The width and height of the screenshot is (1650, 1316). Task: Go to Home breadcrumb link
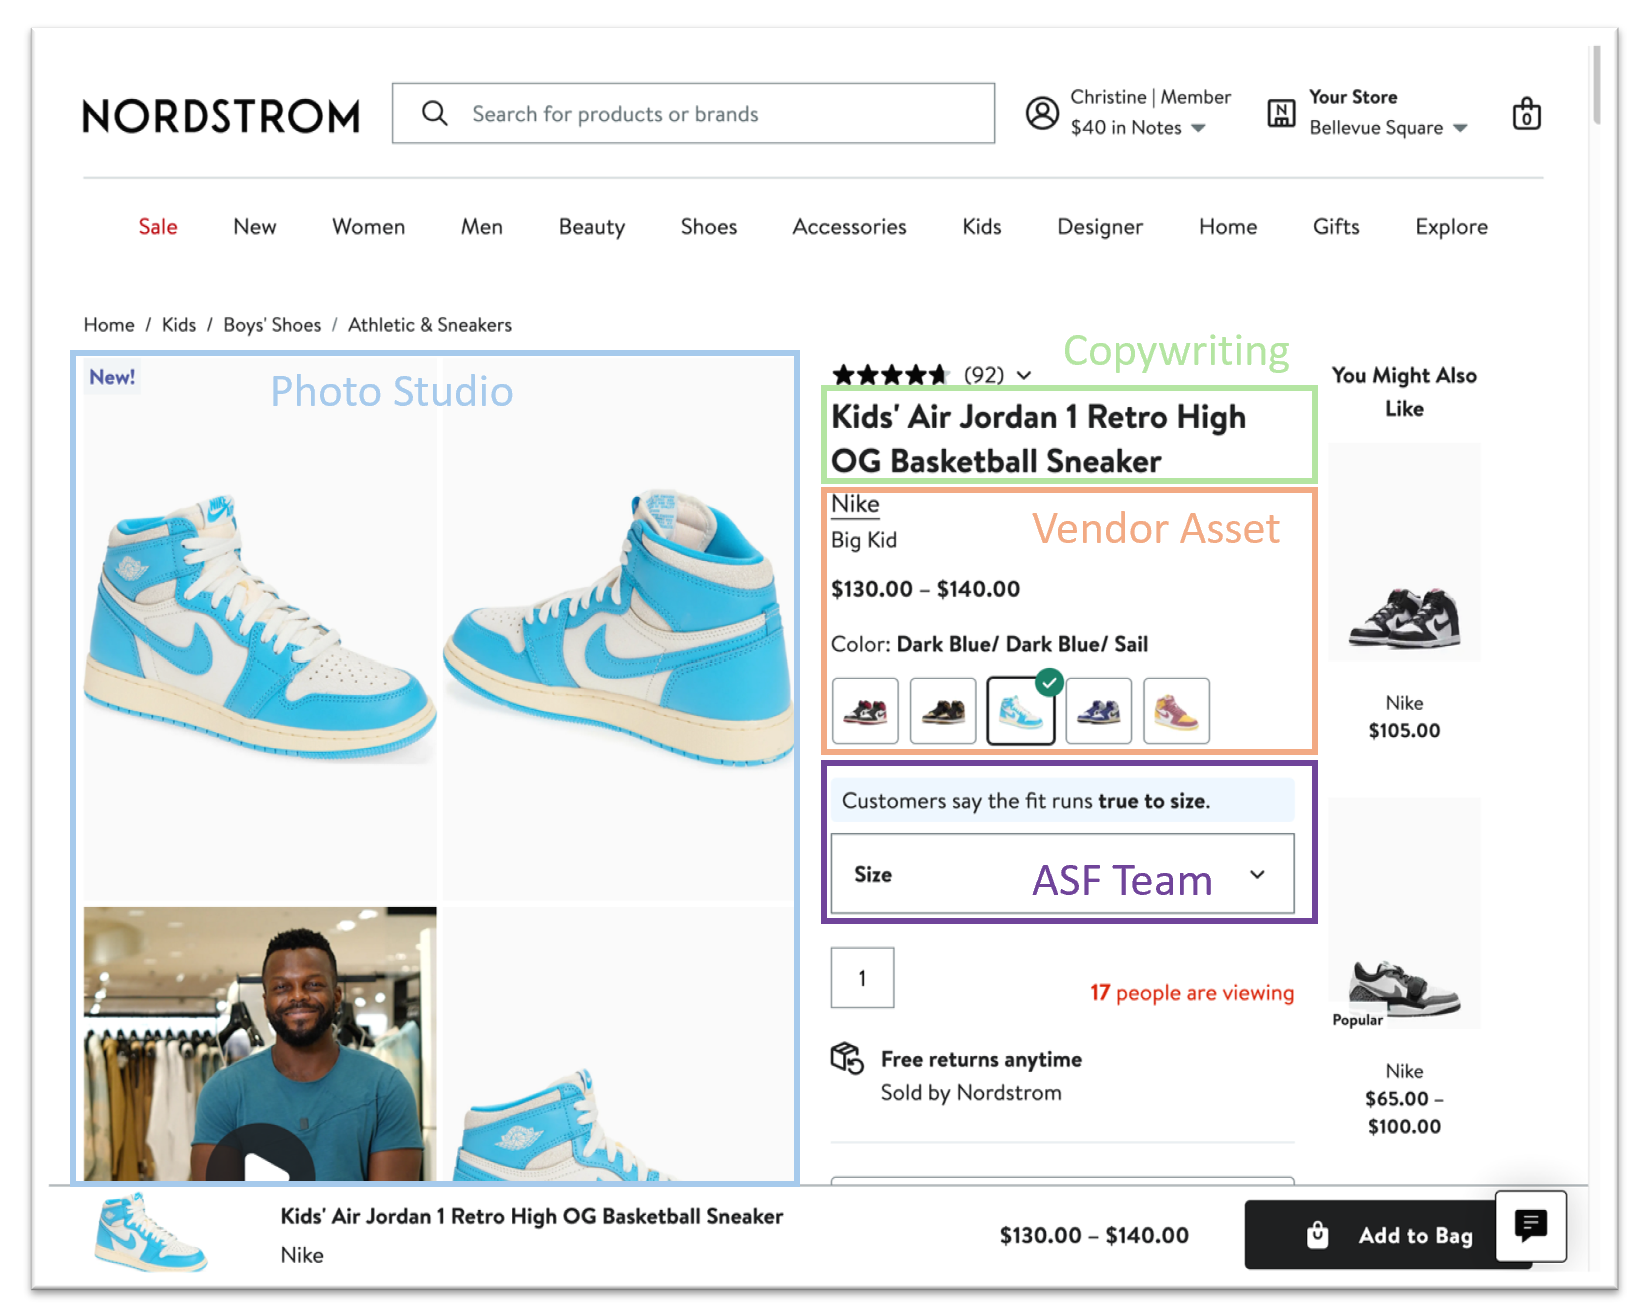click(x=109, y=325)
